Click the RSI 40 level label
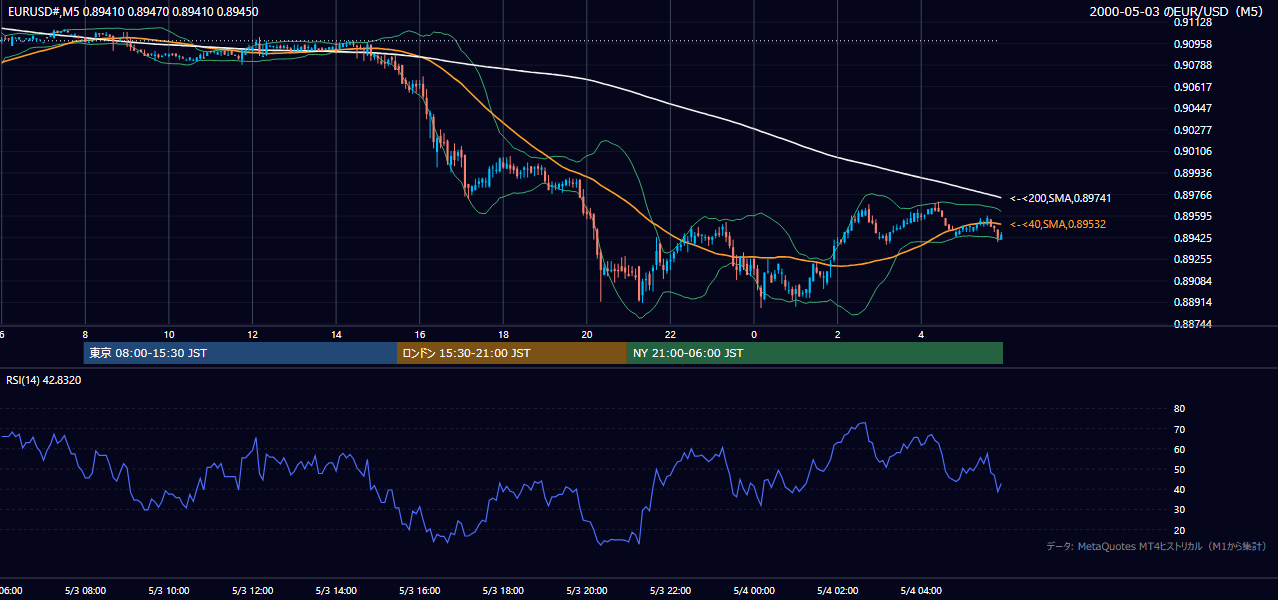This screenshot has width=1278, height=600. (1179, 489)
